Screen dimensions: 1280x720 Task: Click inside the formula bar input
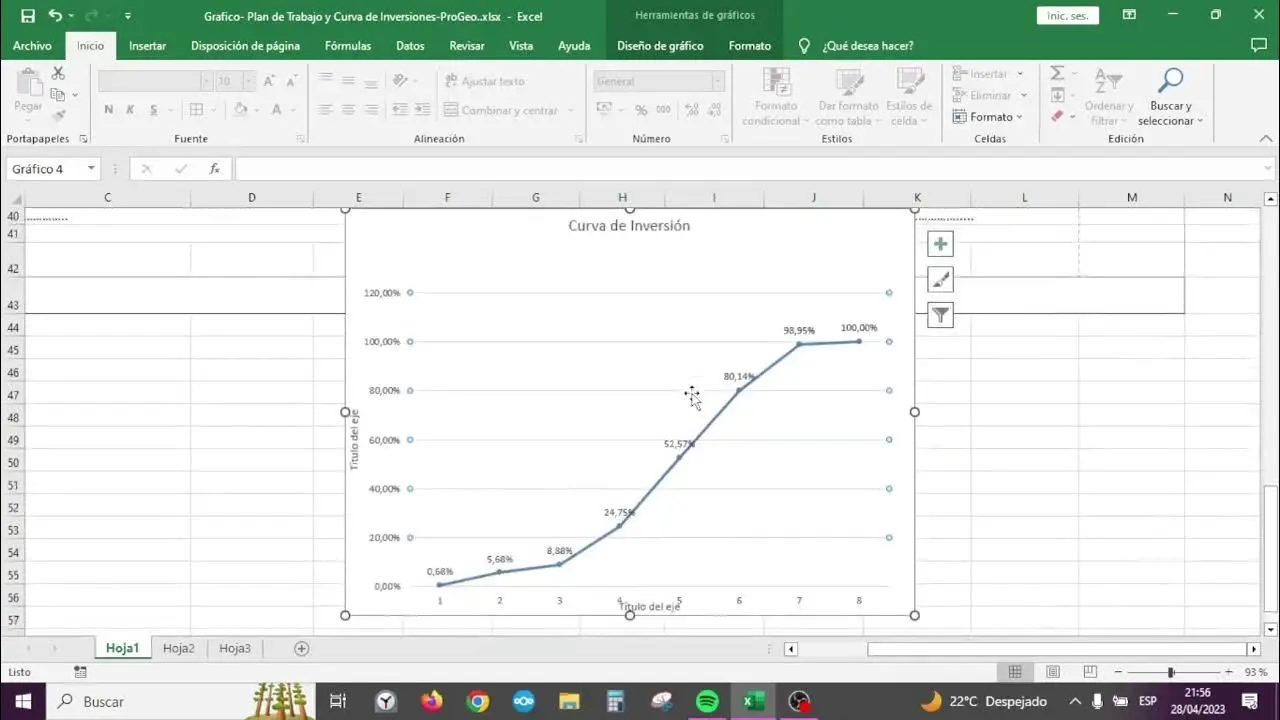coord(755,169)
